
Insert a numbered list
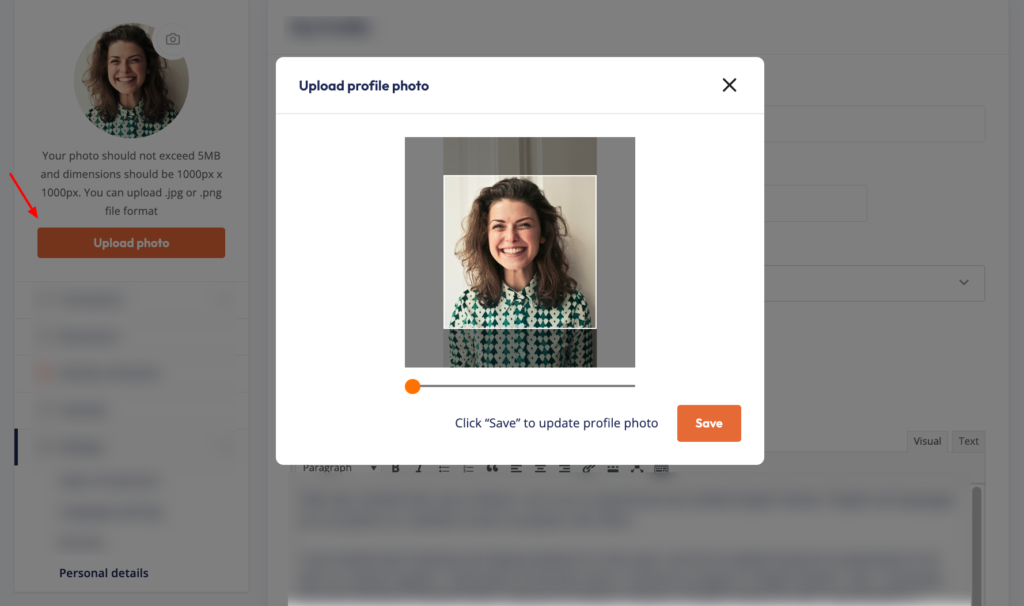[468, 468]
